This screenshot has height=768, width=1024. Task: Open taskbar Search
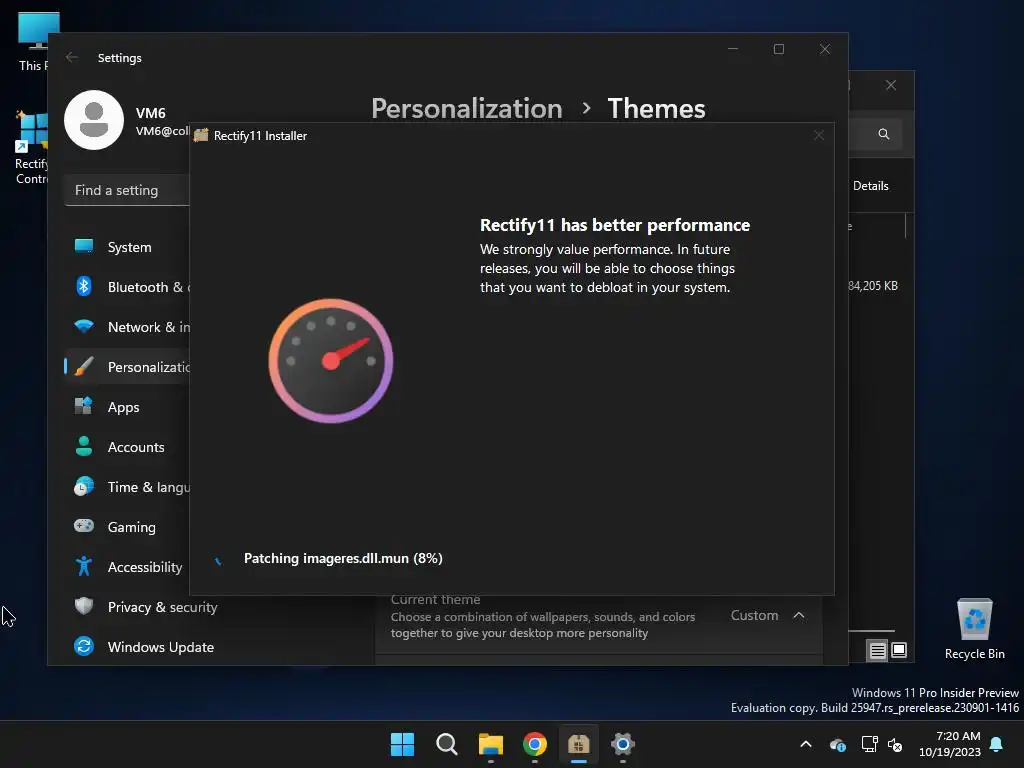click(x=447, y=744)
